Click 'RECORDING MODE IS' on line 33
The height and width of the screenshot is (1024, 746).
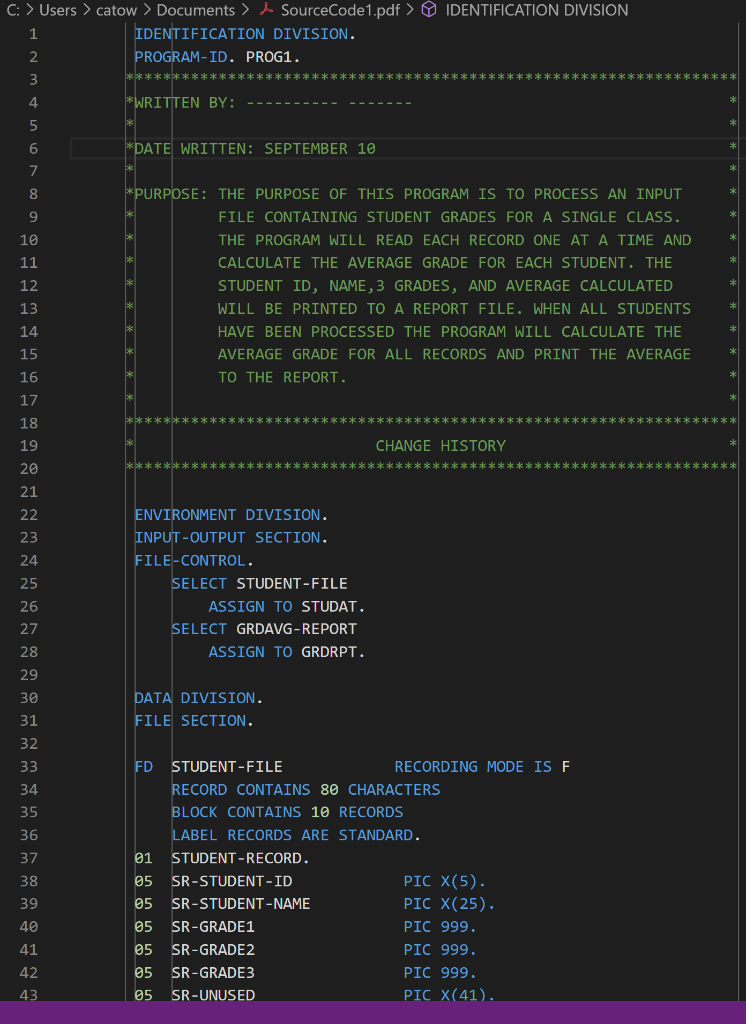point(473,767)
